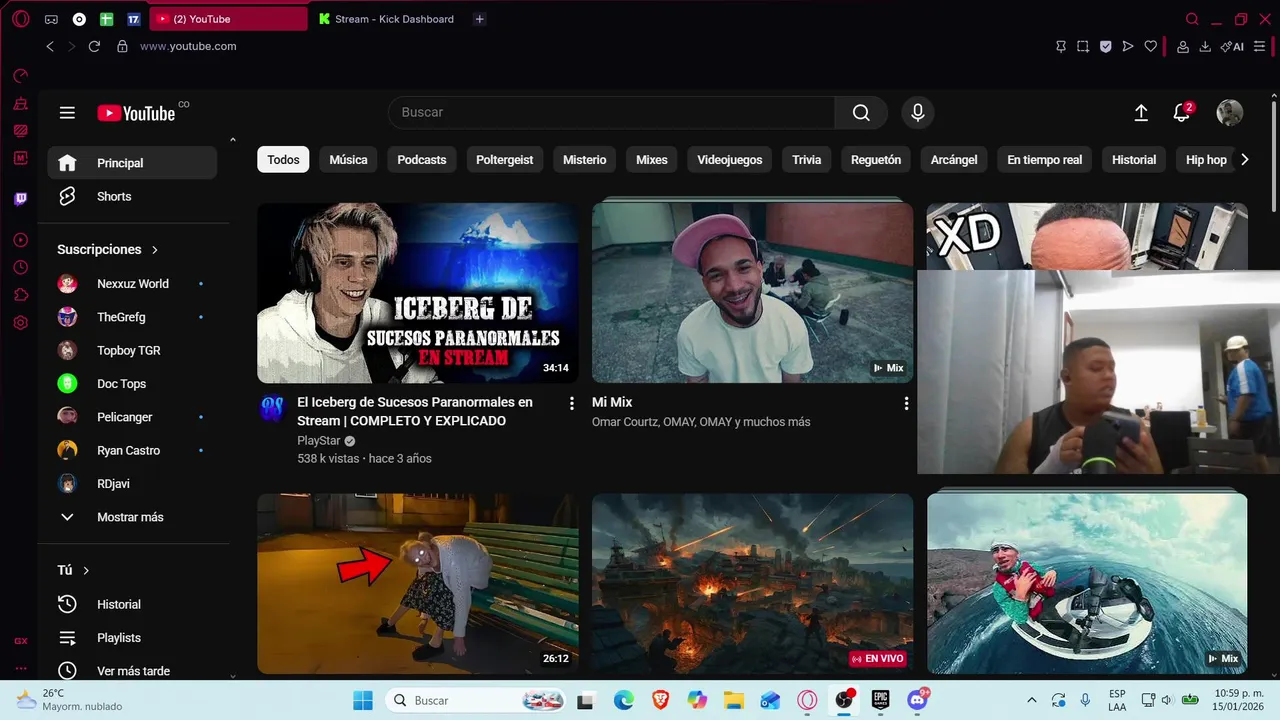Open the Aria AI assistant

(1232, 46)
